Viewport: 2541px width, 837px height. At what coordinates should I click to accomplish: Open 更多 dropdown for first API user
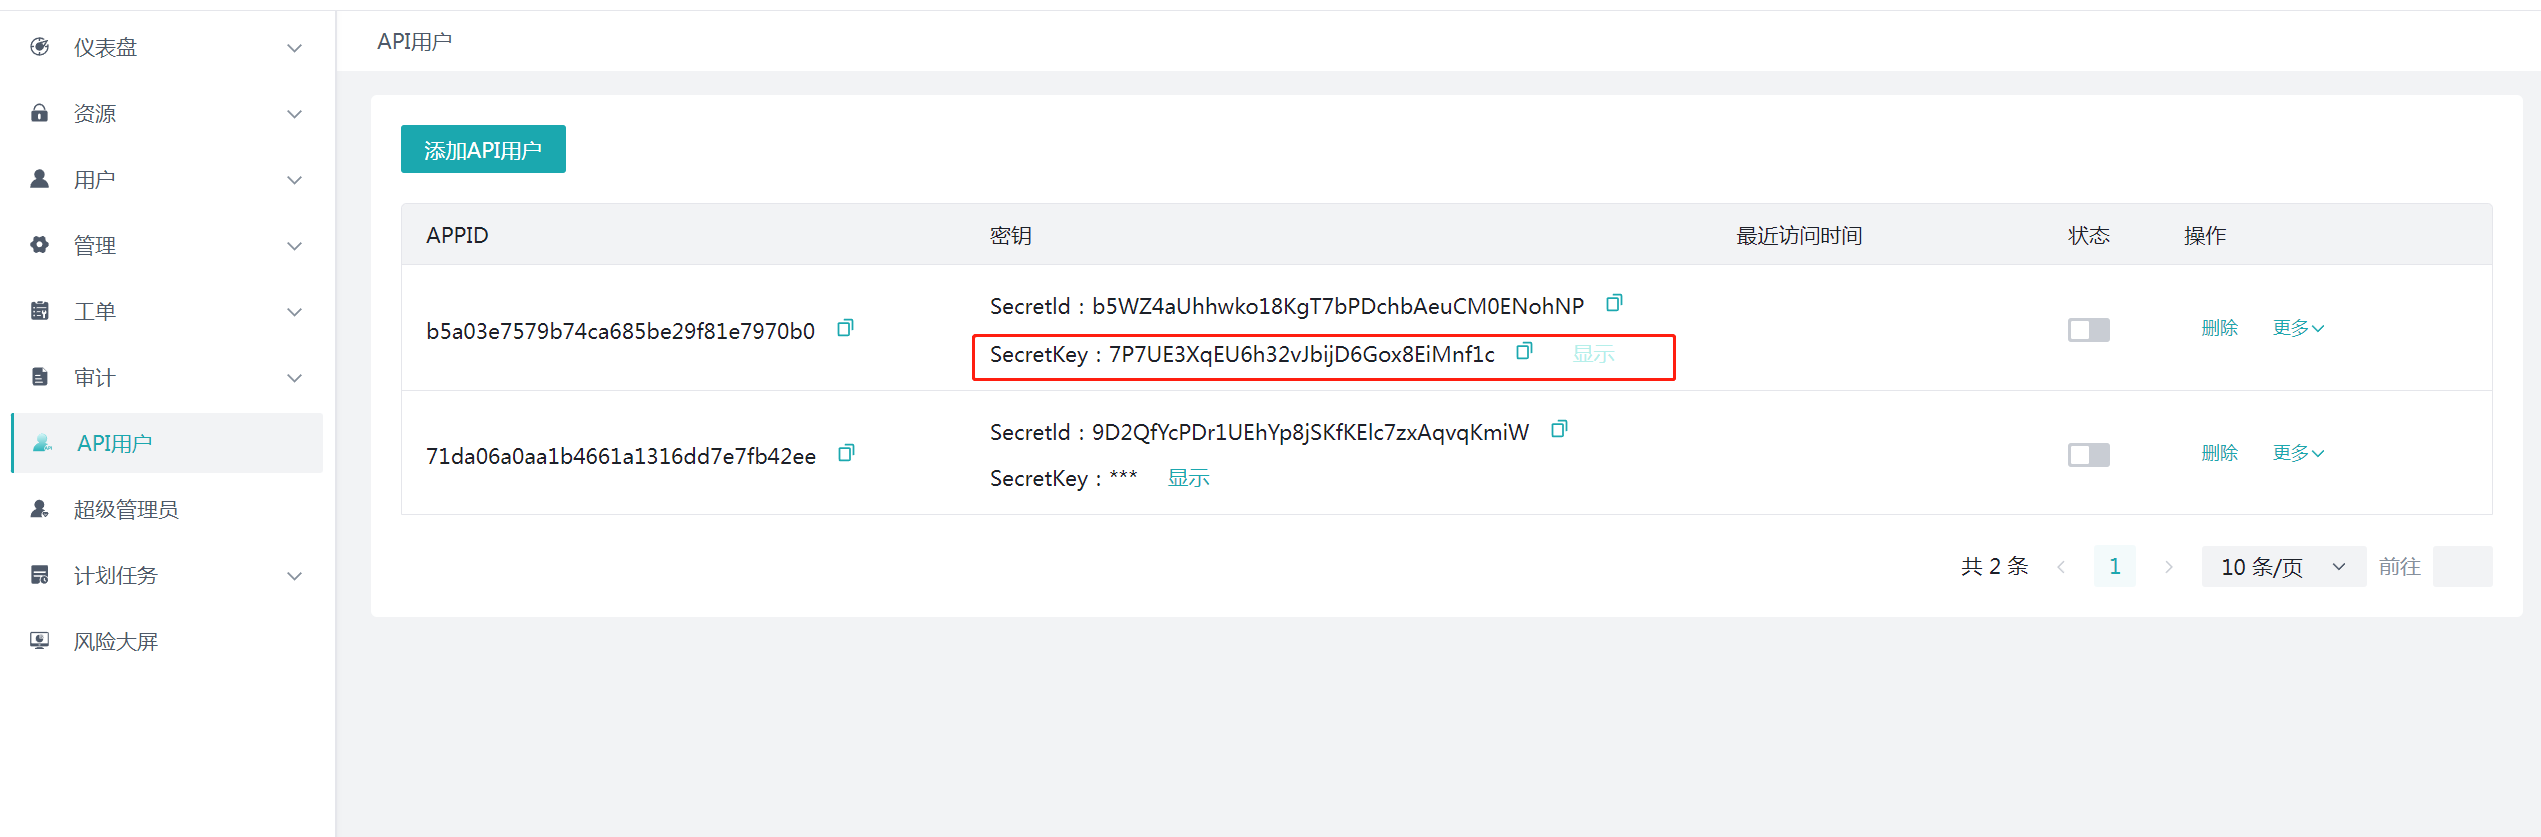click(2297, 328)
